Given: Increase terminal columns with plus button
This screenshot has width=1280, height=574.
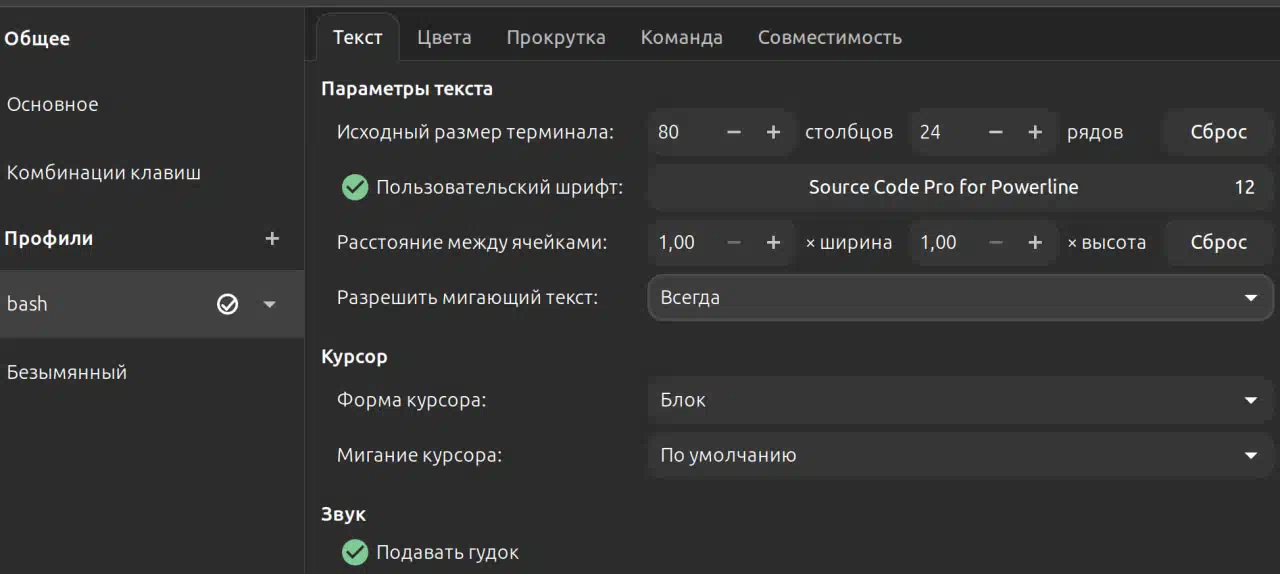Looking at the screenshot, I should pos(773,132).
